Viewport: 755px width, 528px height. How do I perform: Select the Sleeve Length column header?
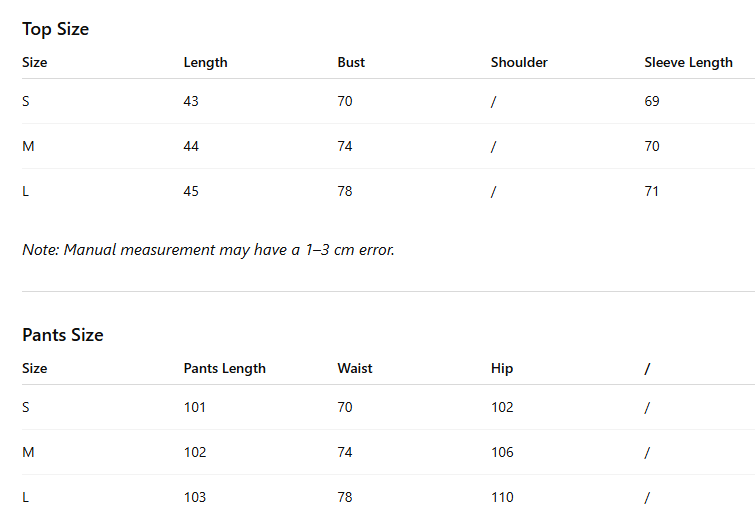coord(688,62)
